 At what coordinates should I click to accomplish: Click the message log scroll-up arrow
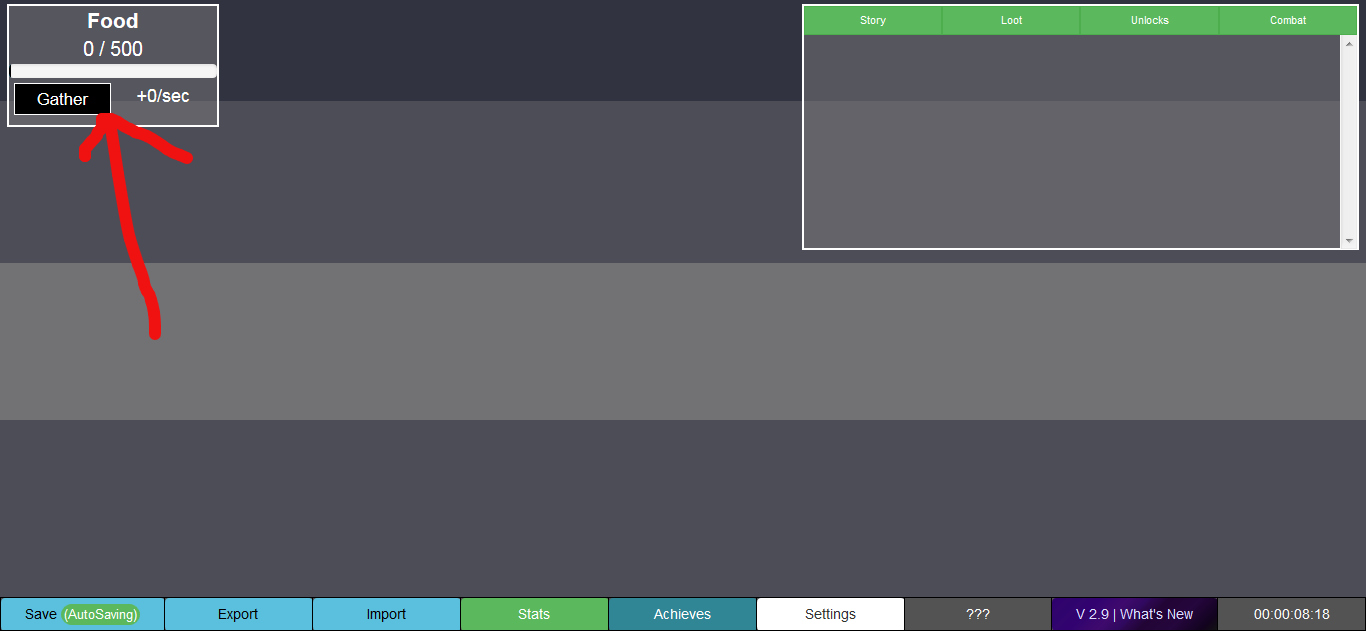[1349, 44]
